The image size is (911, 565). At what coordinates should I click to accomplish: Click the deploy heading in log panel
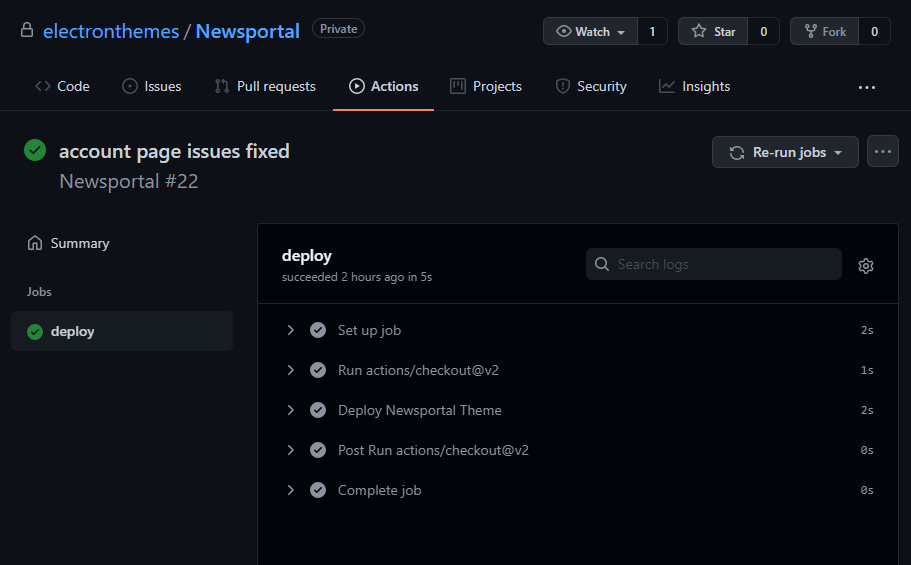pos(307,256)
